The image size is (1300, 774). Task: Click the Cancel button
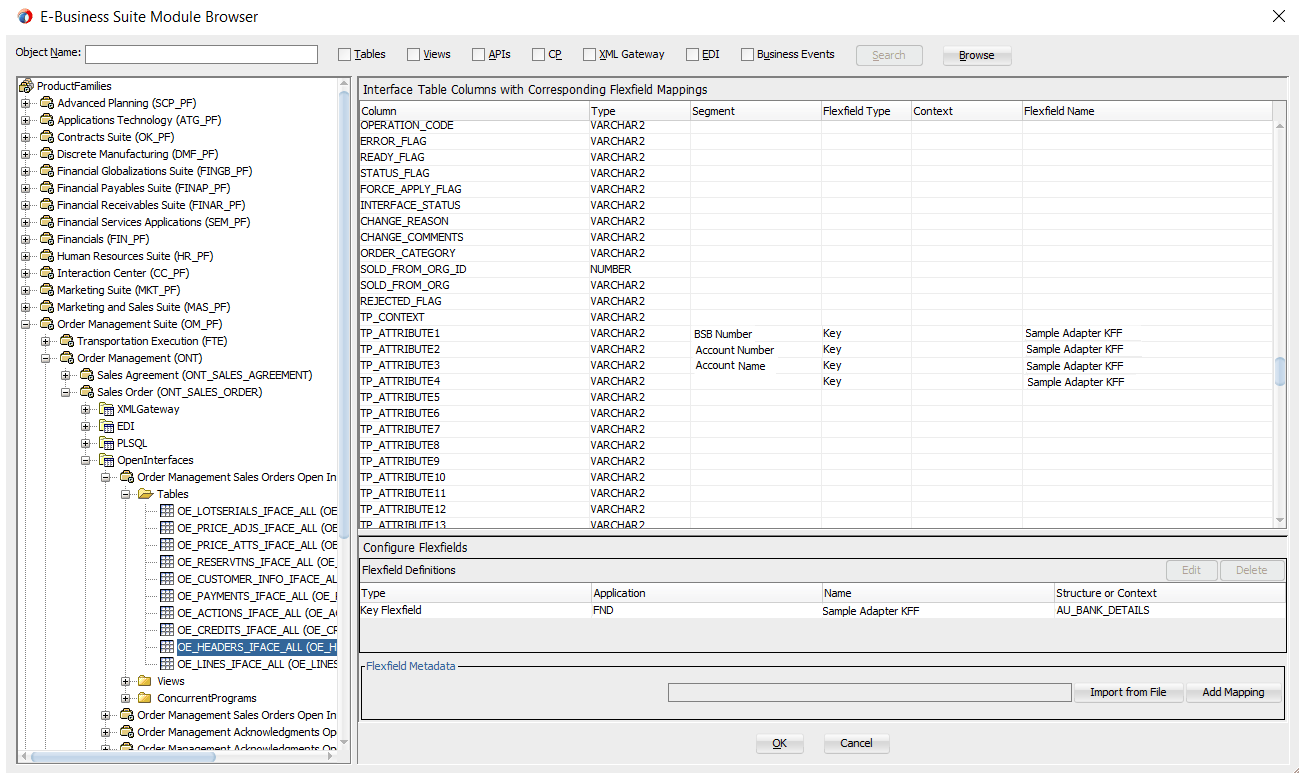pyautogui.click(x=856, y=744)
